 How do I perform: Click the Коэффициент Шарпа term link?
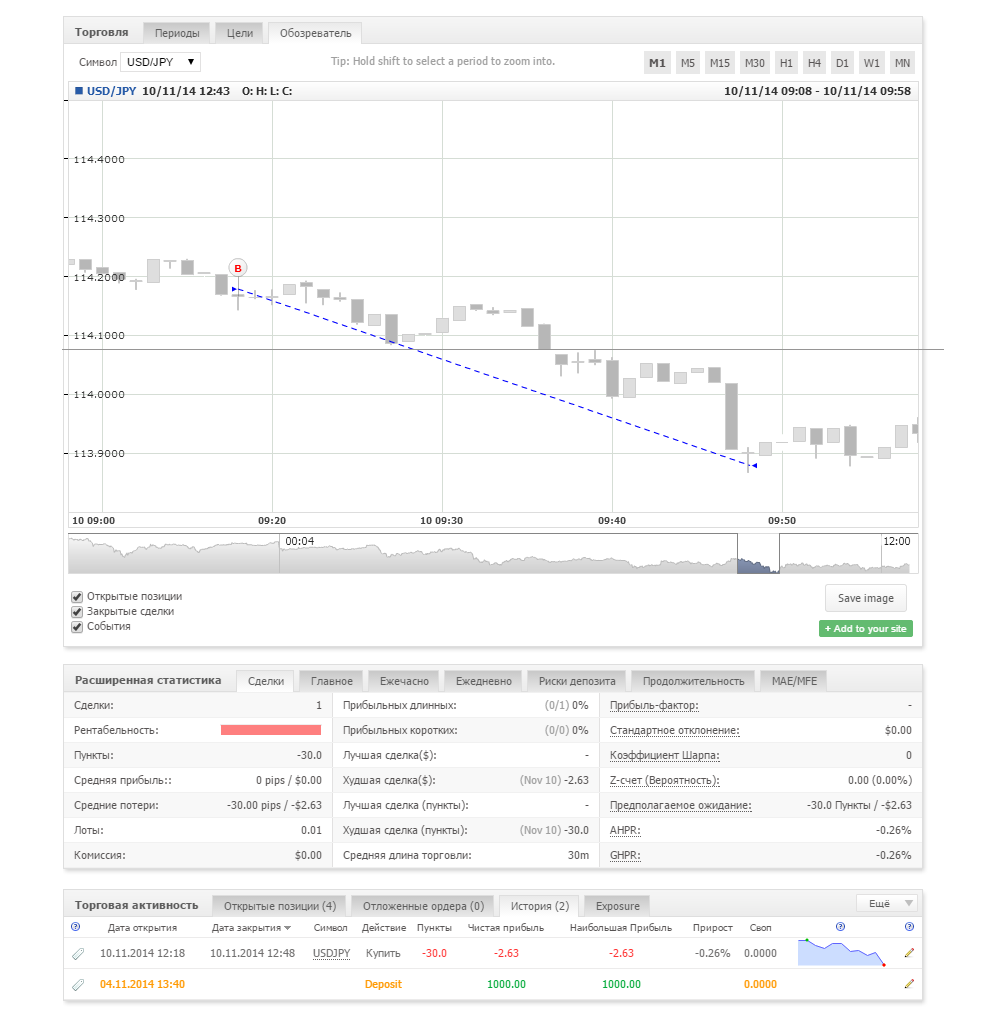coord(664,756)
